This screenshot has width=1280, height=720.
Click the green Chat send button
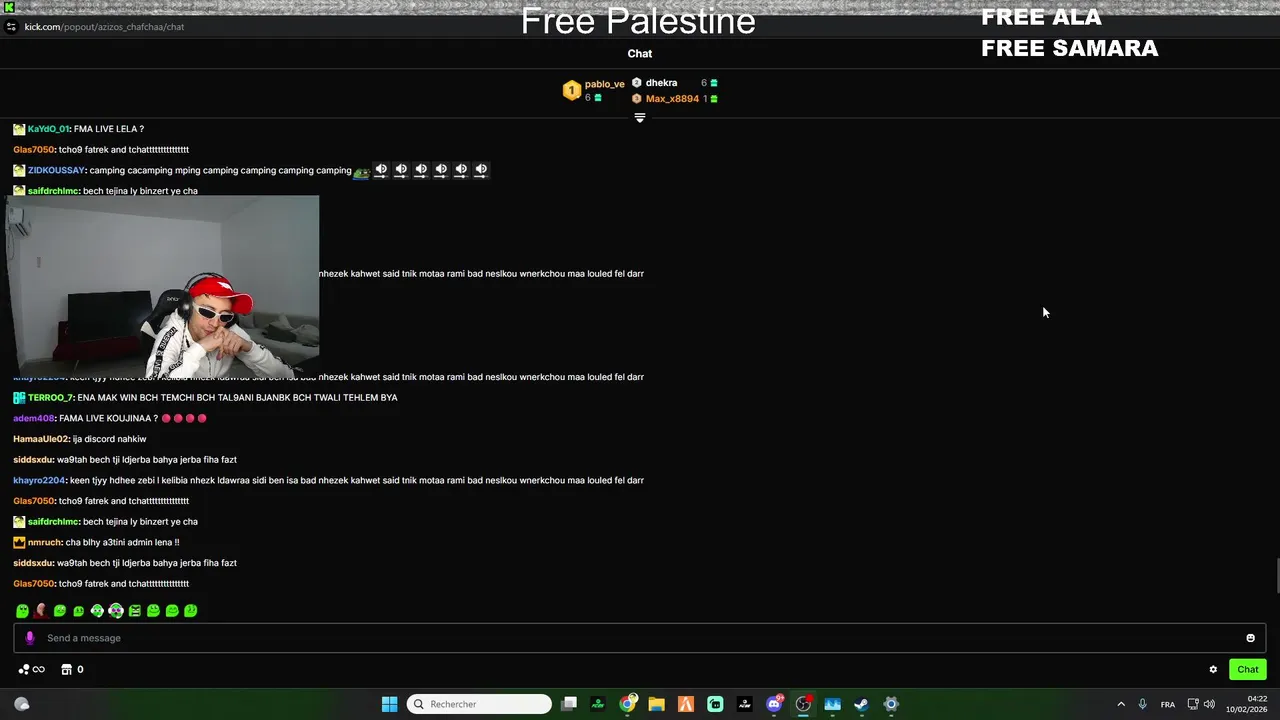coord(1248,670)
